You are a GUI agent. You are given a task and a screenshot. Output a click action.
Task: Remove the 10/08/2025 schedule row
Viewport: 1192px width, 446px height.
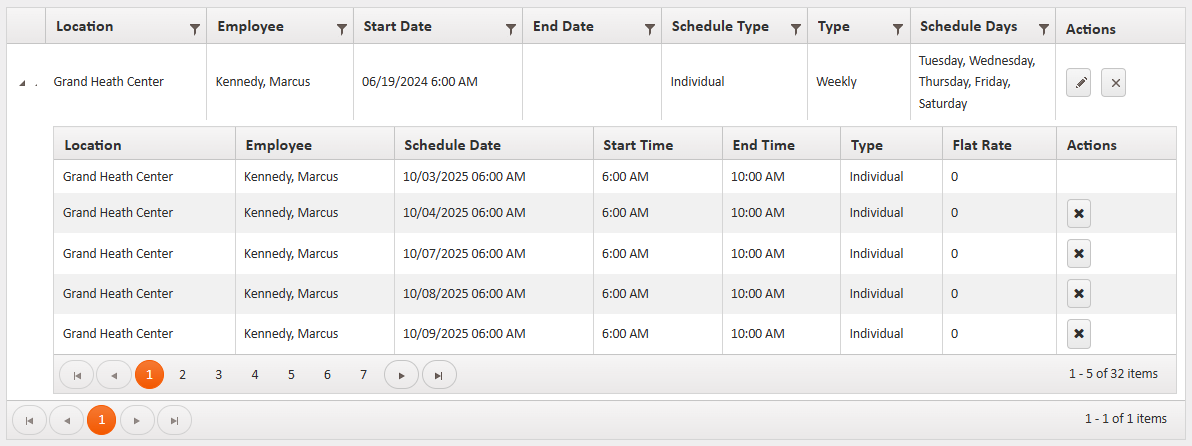[x=1078, y=294]
